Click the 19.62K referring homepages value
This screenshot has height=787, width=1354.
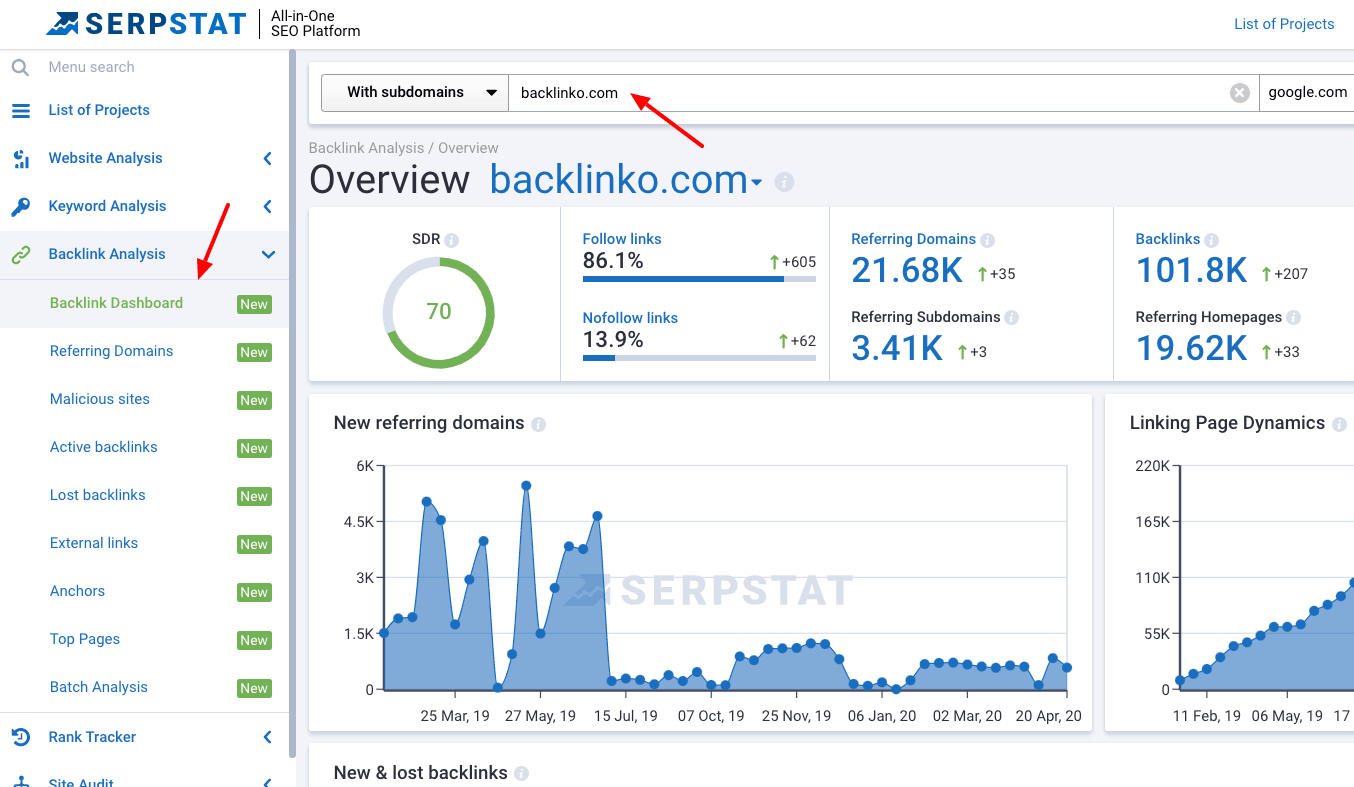(1192, 348)
